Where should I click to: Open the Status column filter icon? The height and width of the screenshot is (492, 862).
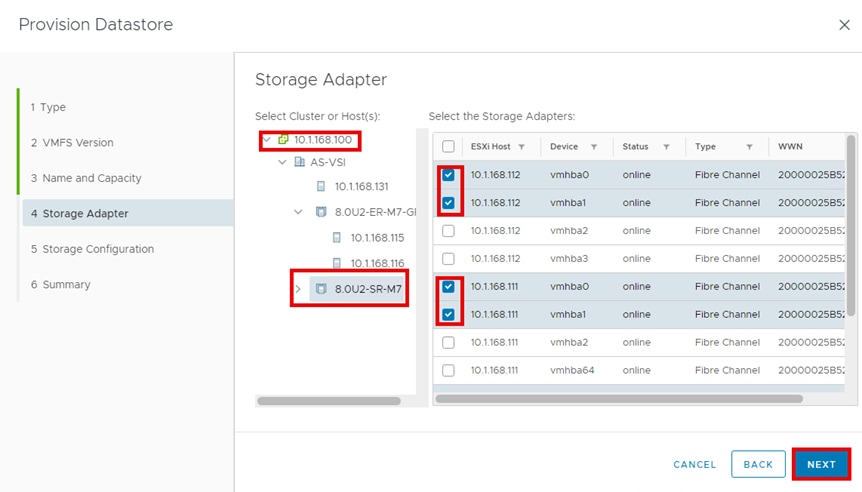coord(666,147)
